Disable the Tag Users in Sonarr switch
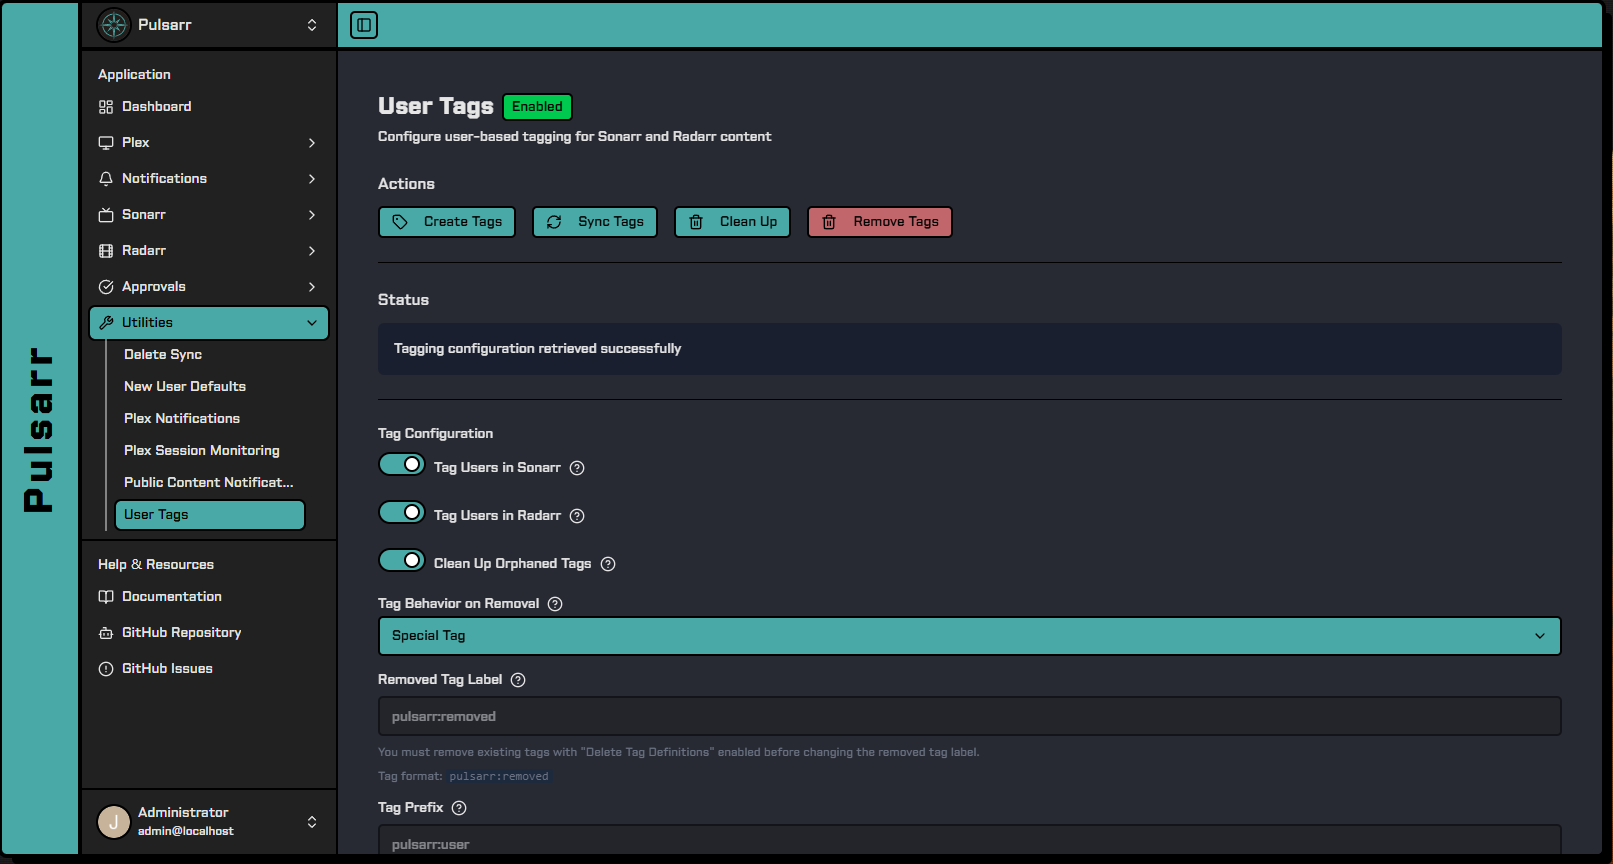This screenshot has height=864, width=1613. coord(402,465)
